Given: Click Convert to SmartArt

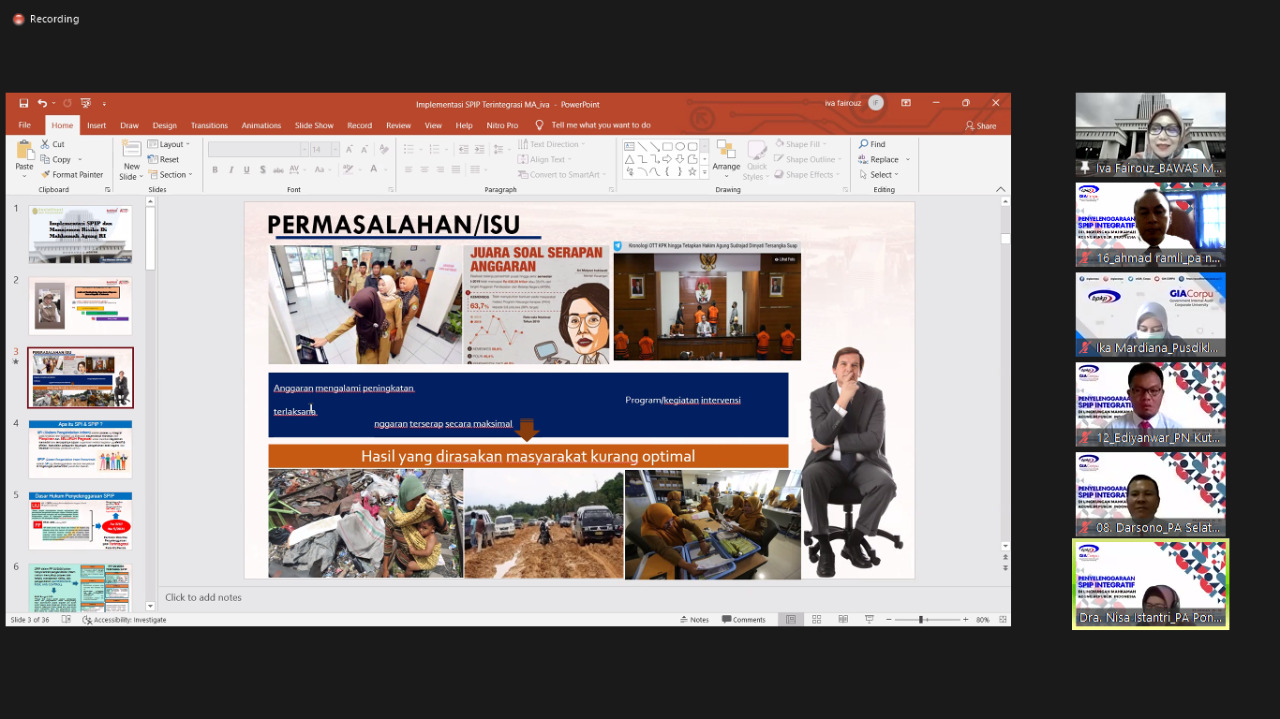Looking at the screenshot, I should point(562,174).
